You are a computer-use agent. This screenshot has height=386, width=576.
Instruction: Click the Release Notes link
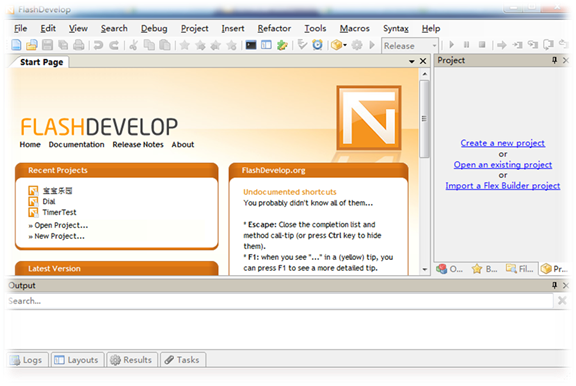[x=138, y=145]
